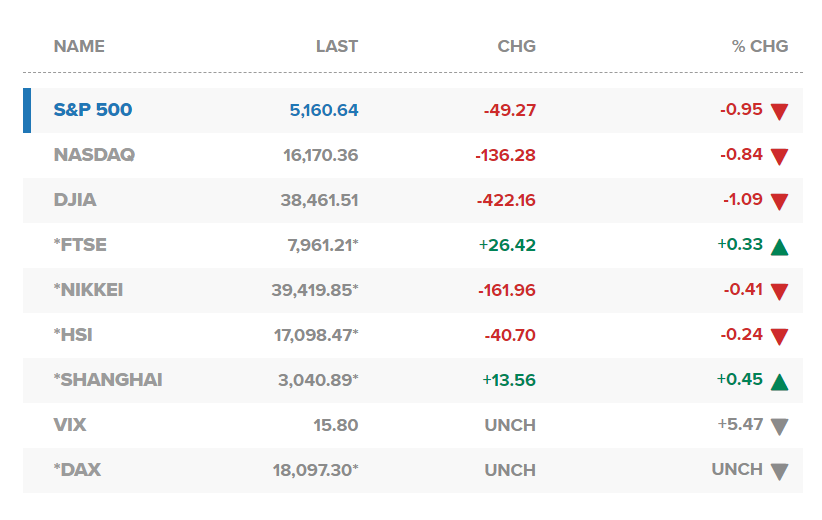Open the *FTSE index quote

tap(80, 245)
